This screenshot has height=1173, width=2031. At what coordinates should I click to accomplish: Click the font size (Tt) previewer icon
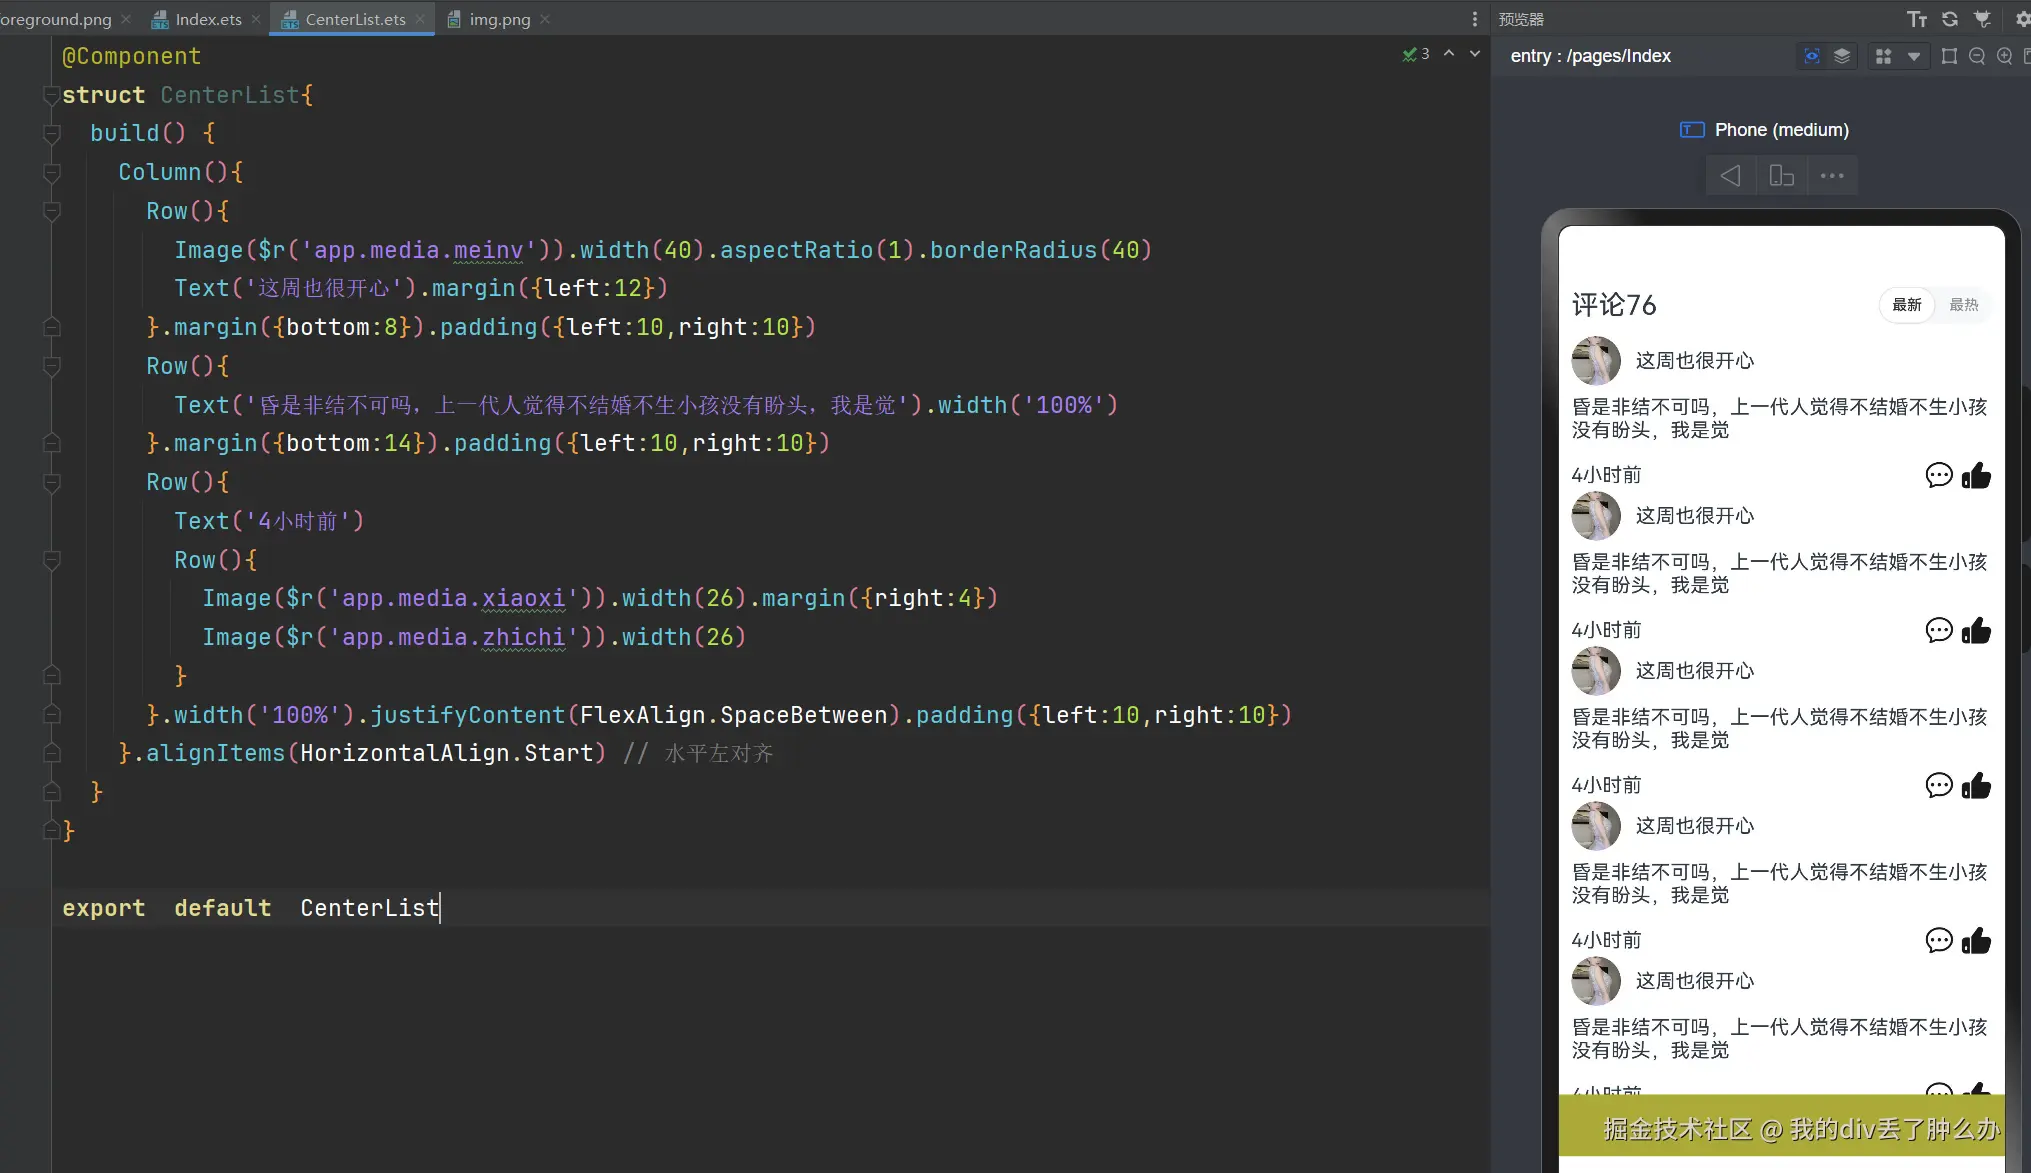pos(1916,19)
